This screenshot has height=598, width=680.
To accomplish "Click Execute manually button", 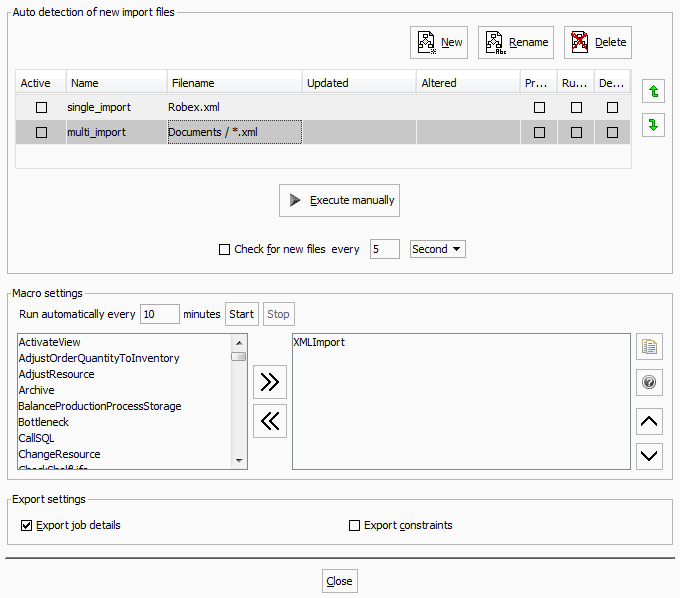I will point(339,200).
